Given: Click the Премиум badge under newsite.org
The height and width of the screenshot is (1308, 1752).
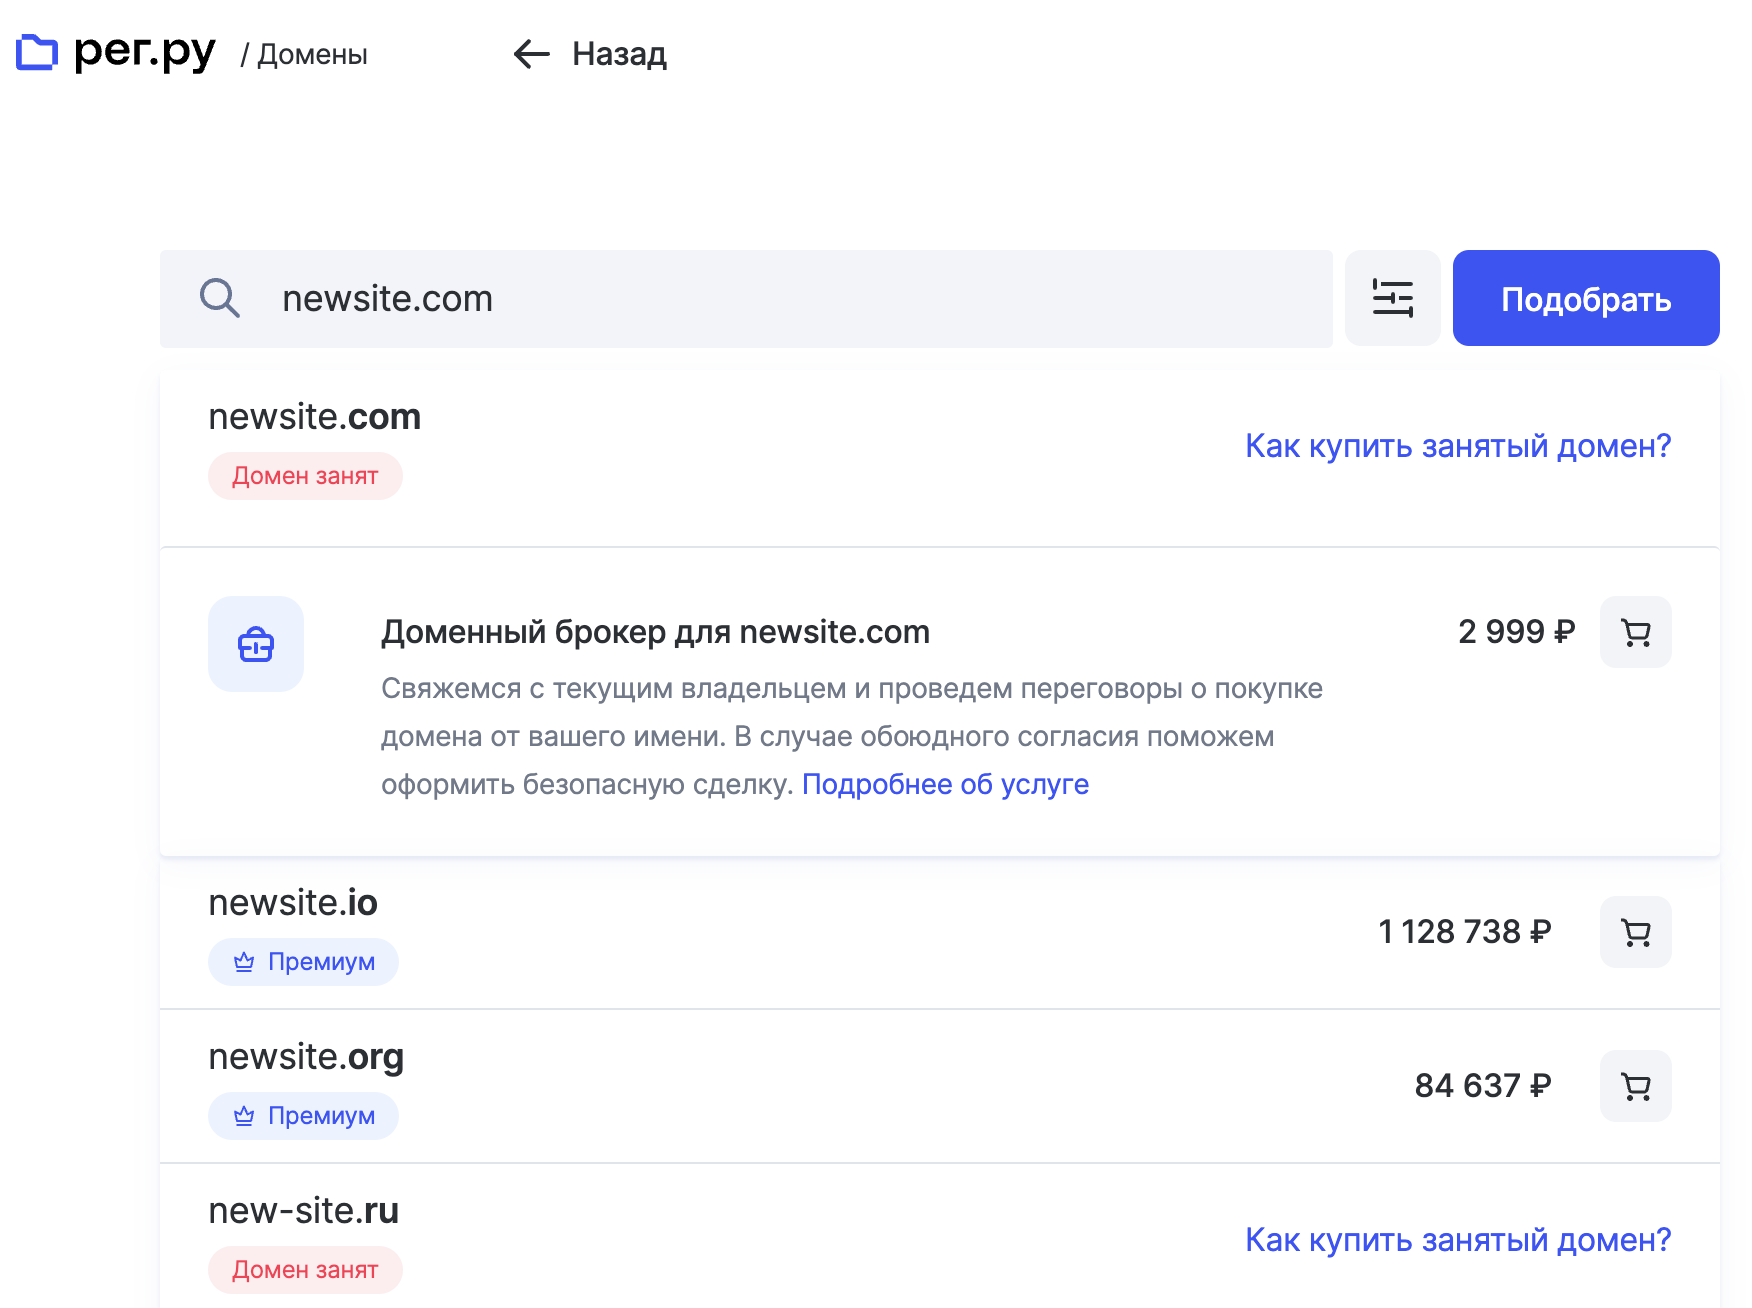Looking at the screenshot, I should point(303,1116).
